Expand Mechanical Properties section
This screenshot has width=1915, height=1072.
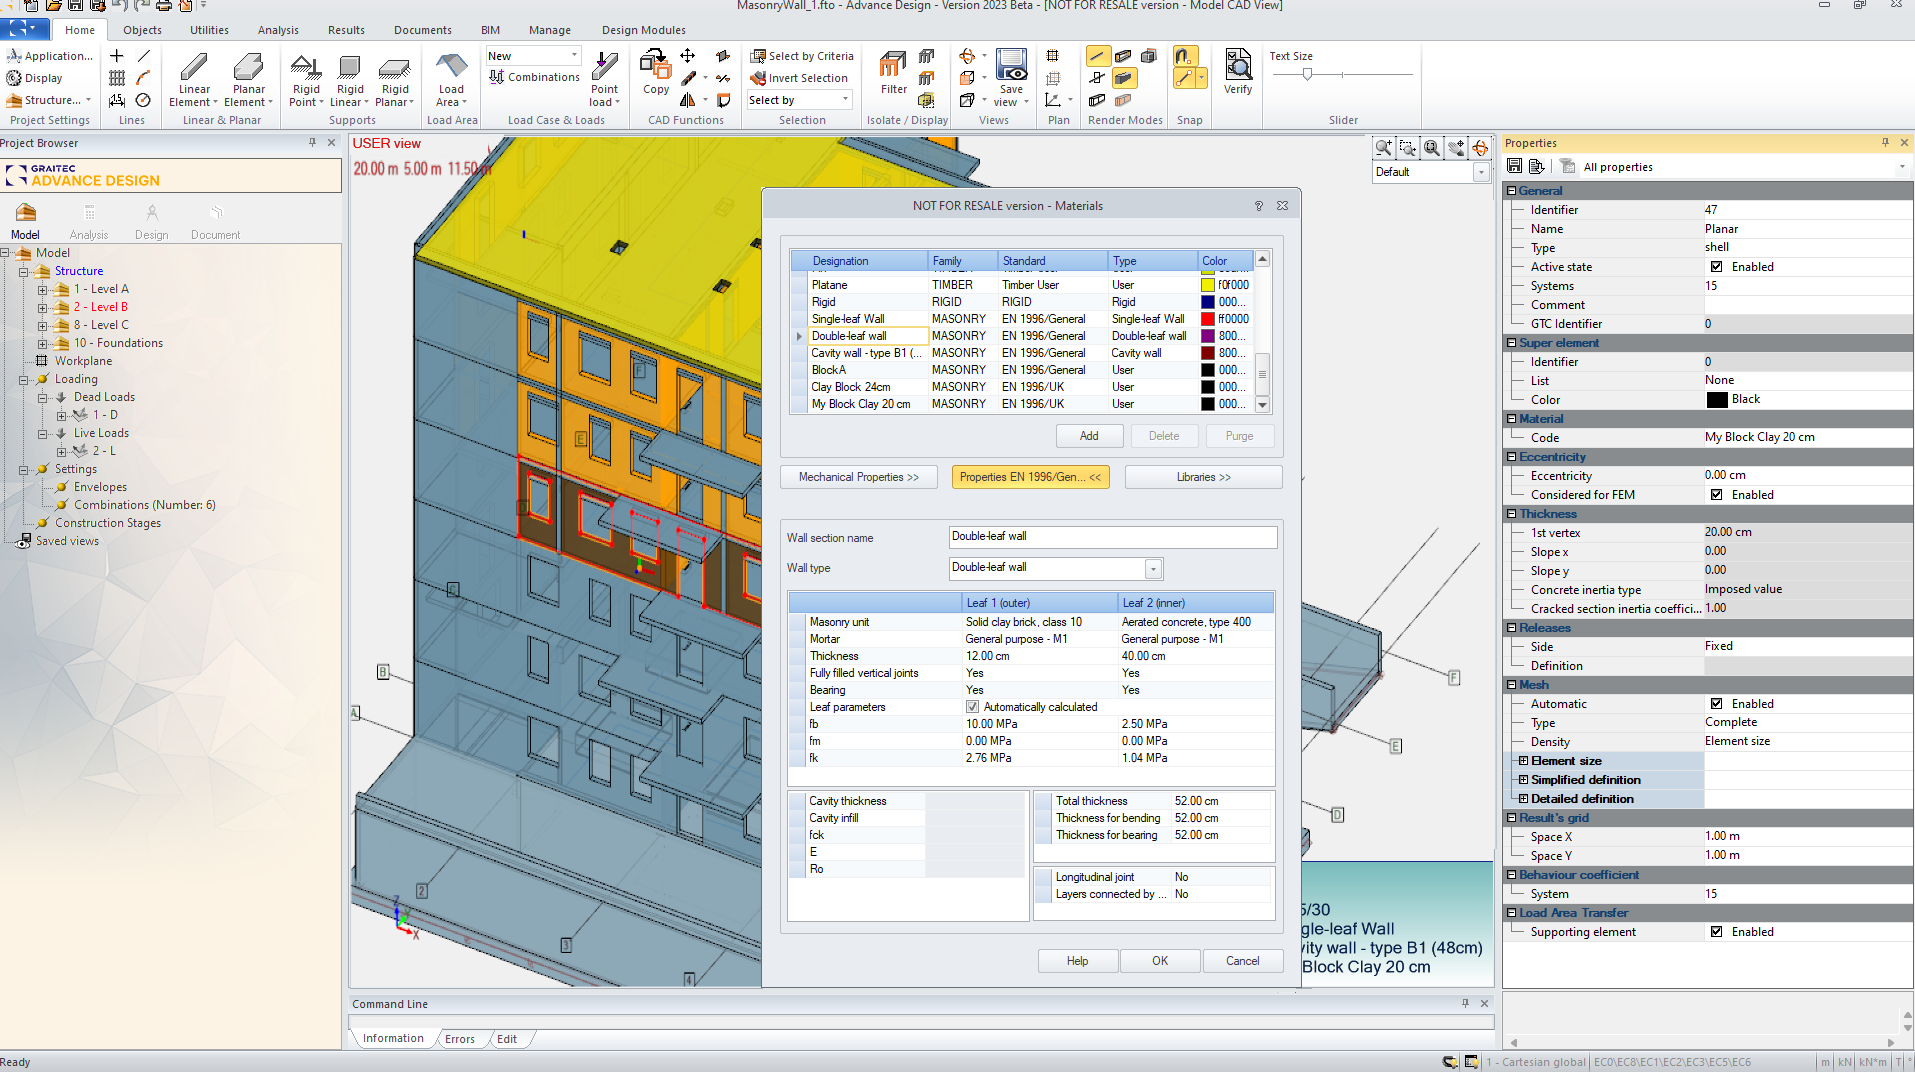point(858,477)
